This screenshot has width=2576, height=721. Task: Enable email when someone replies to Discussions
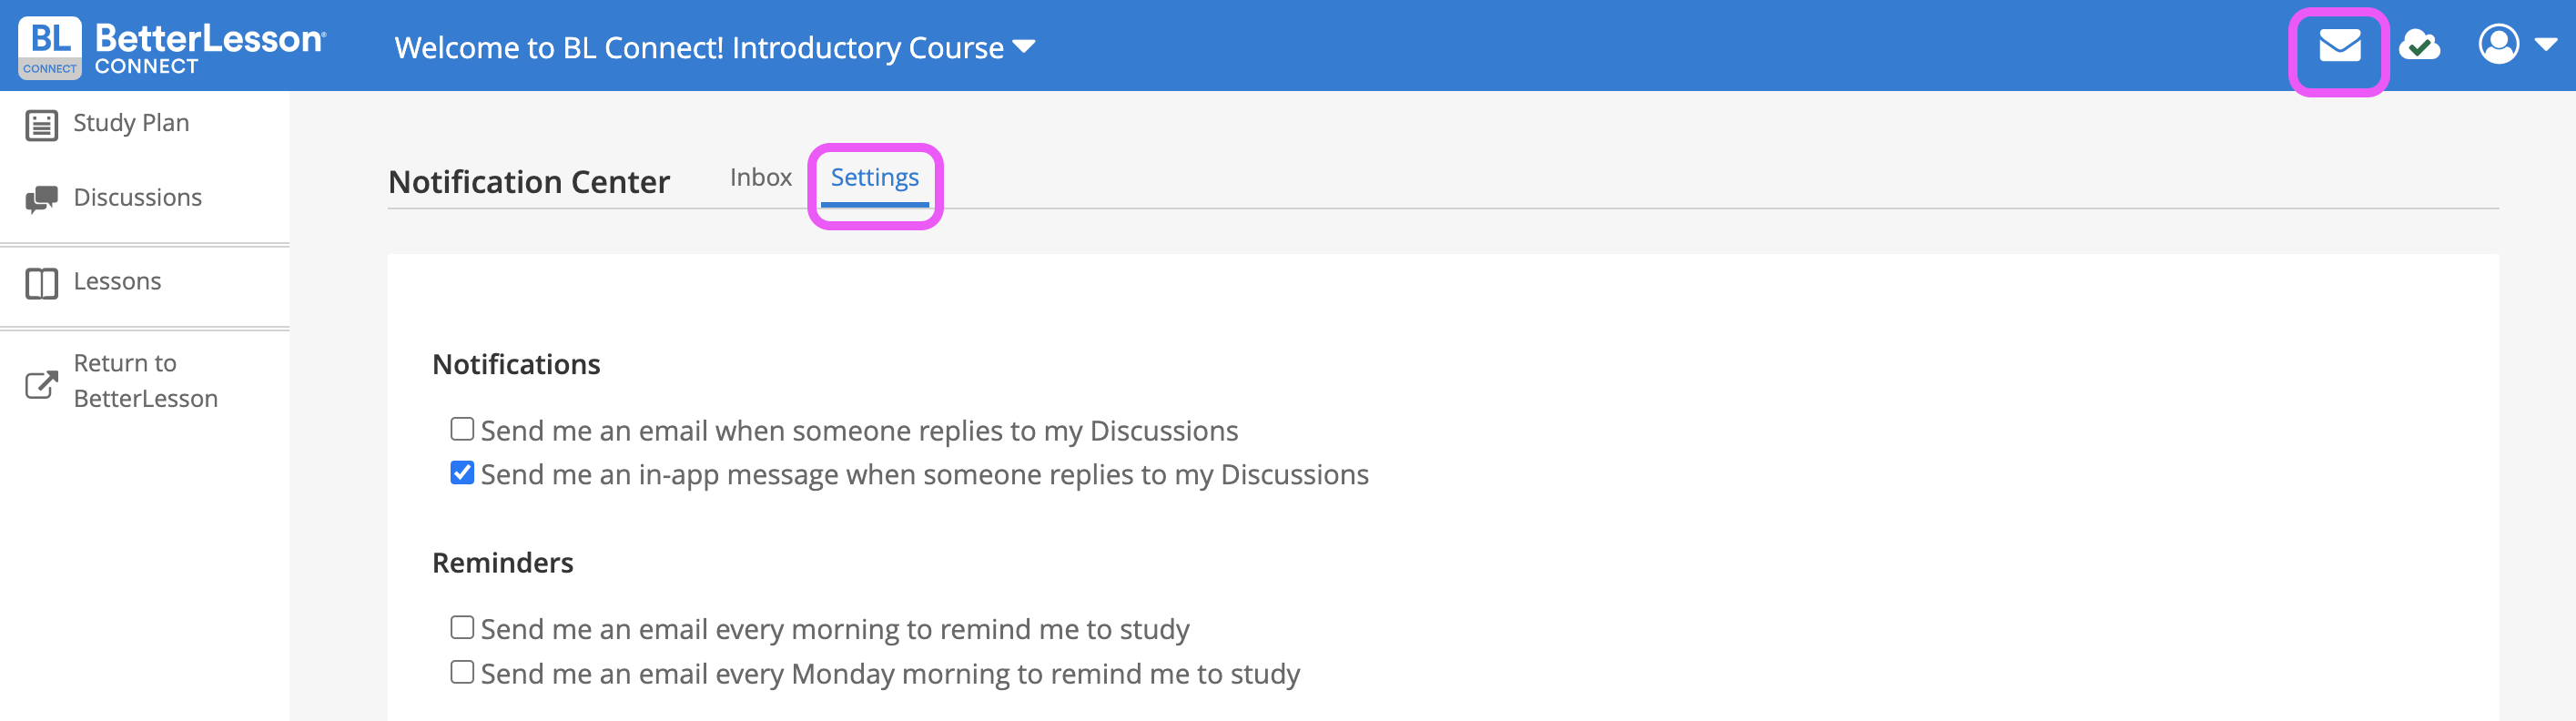461,430
